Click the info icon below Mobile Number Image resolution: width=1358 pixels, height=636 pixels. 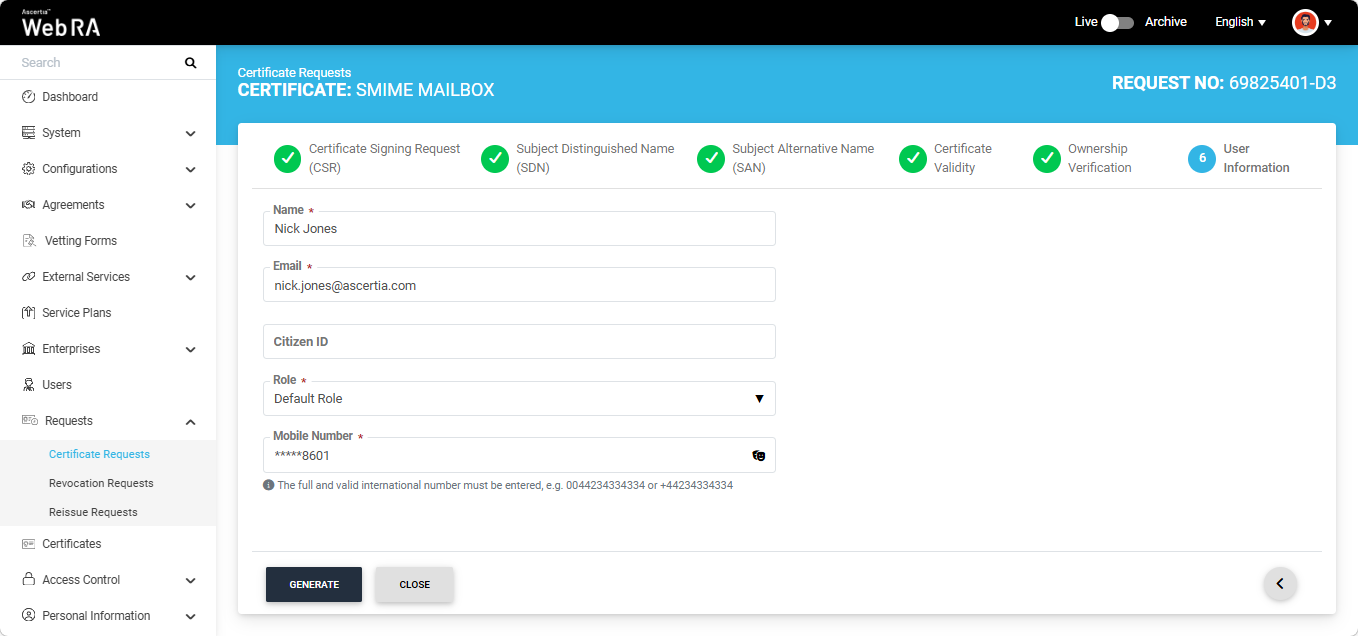(x=268, y=485)
